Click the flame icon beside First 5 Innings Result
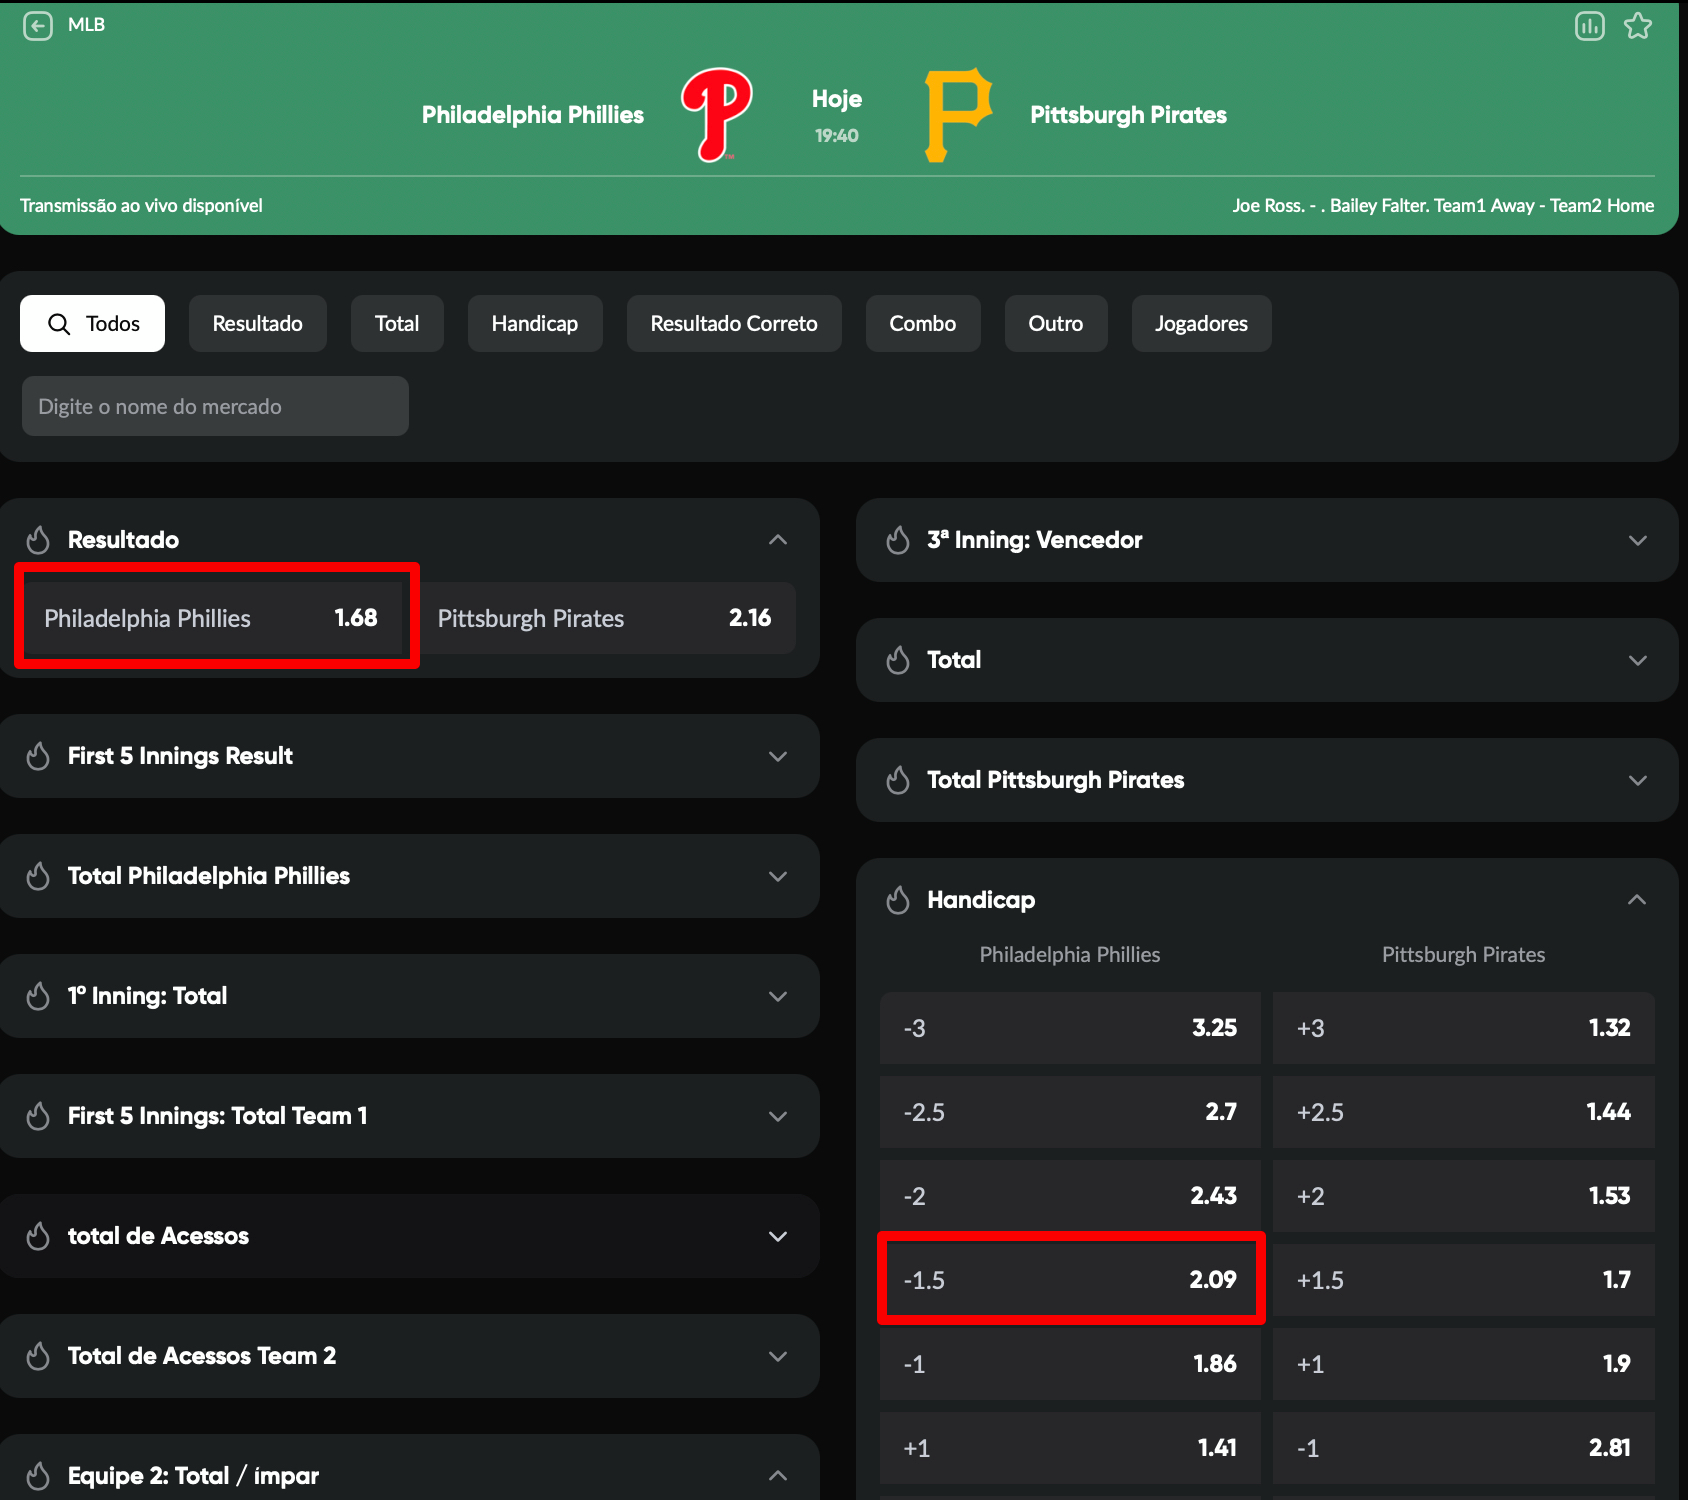The width and height of the screenshot is (1688, 1500). tap(38, 756)
